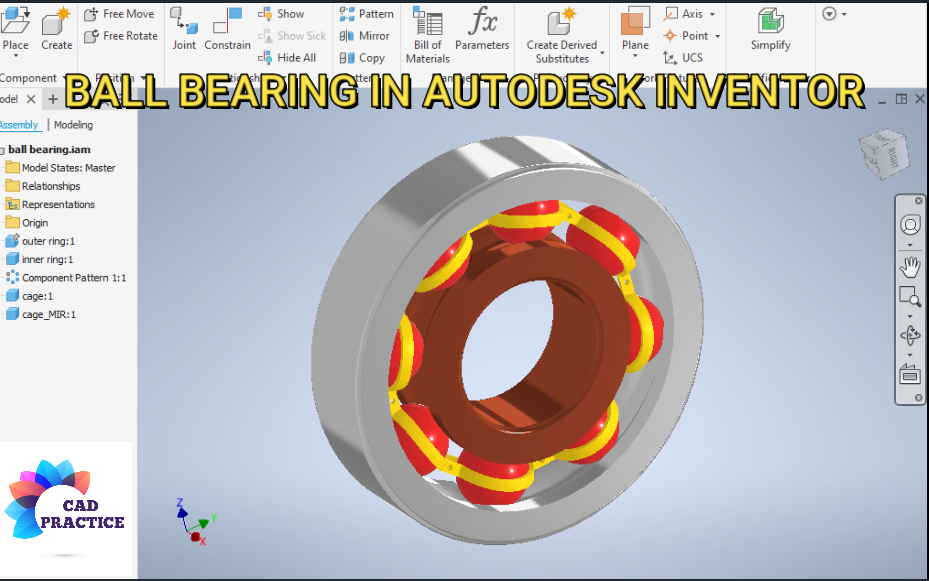This screenshot has height=581, width=929.
Task: Select the work Axis tool
Action: click(x=683, y=14)
